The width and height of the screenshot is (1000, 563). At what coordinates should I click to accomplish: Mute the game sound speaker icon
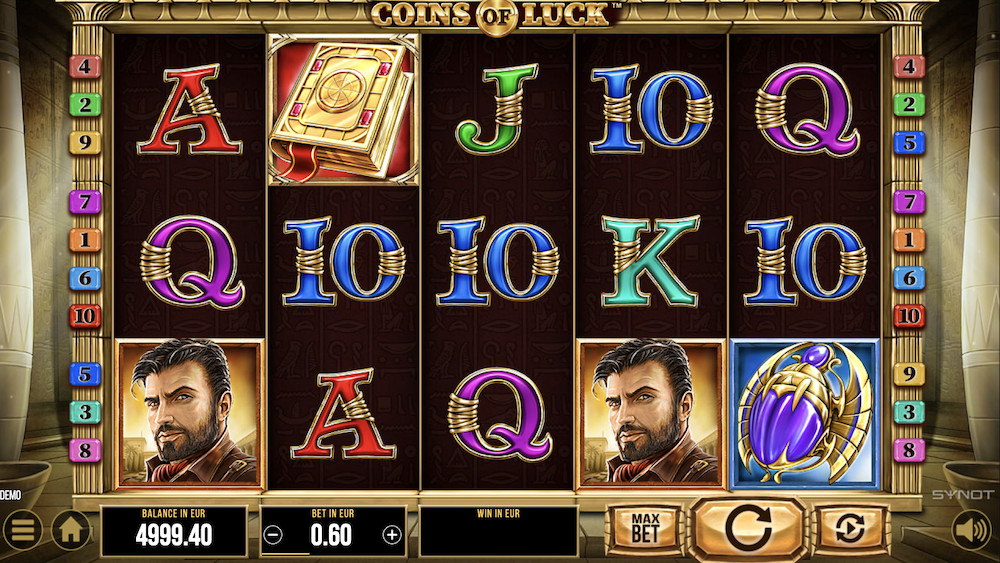971,530
